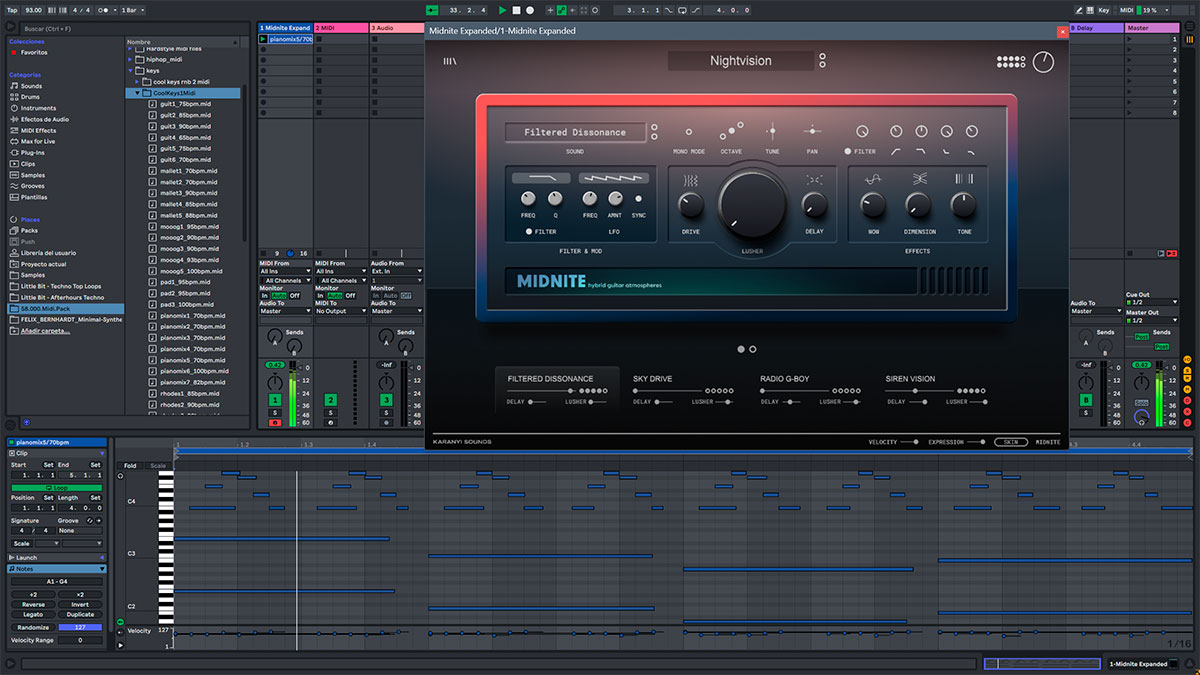
Task: Click the Drive icon above DRIVE knob
Action: coord(691,180)
